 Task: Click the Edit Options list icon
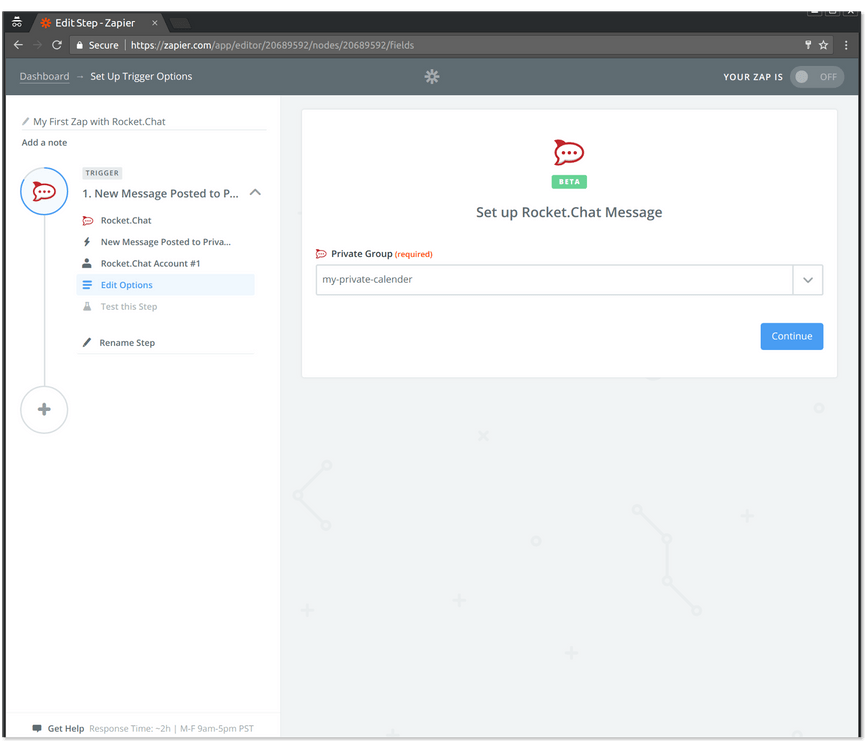tap(87, 285)
